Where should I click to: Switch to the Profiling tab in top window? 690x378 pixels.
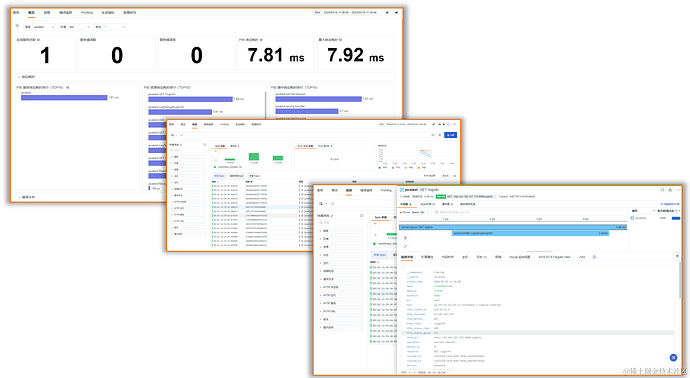87,13
